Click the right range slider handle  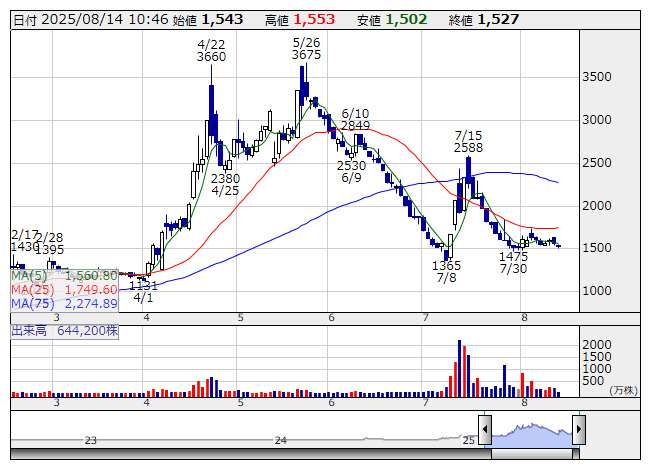[x=578, y=431]
